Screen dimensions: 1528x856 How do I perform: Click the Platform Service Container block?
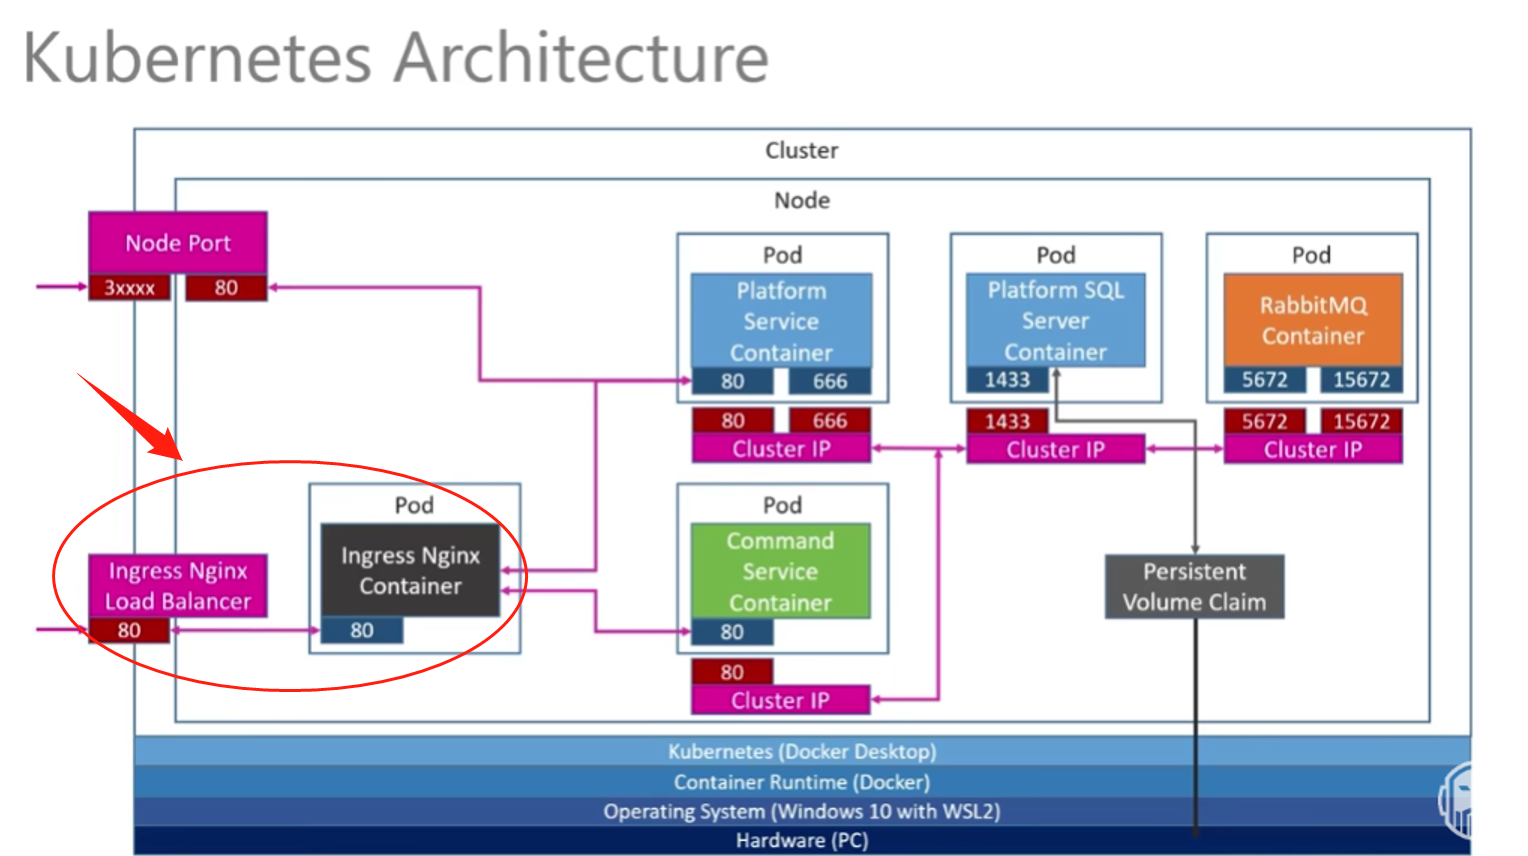781,321
